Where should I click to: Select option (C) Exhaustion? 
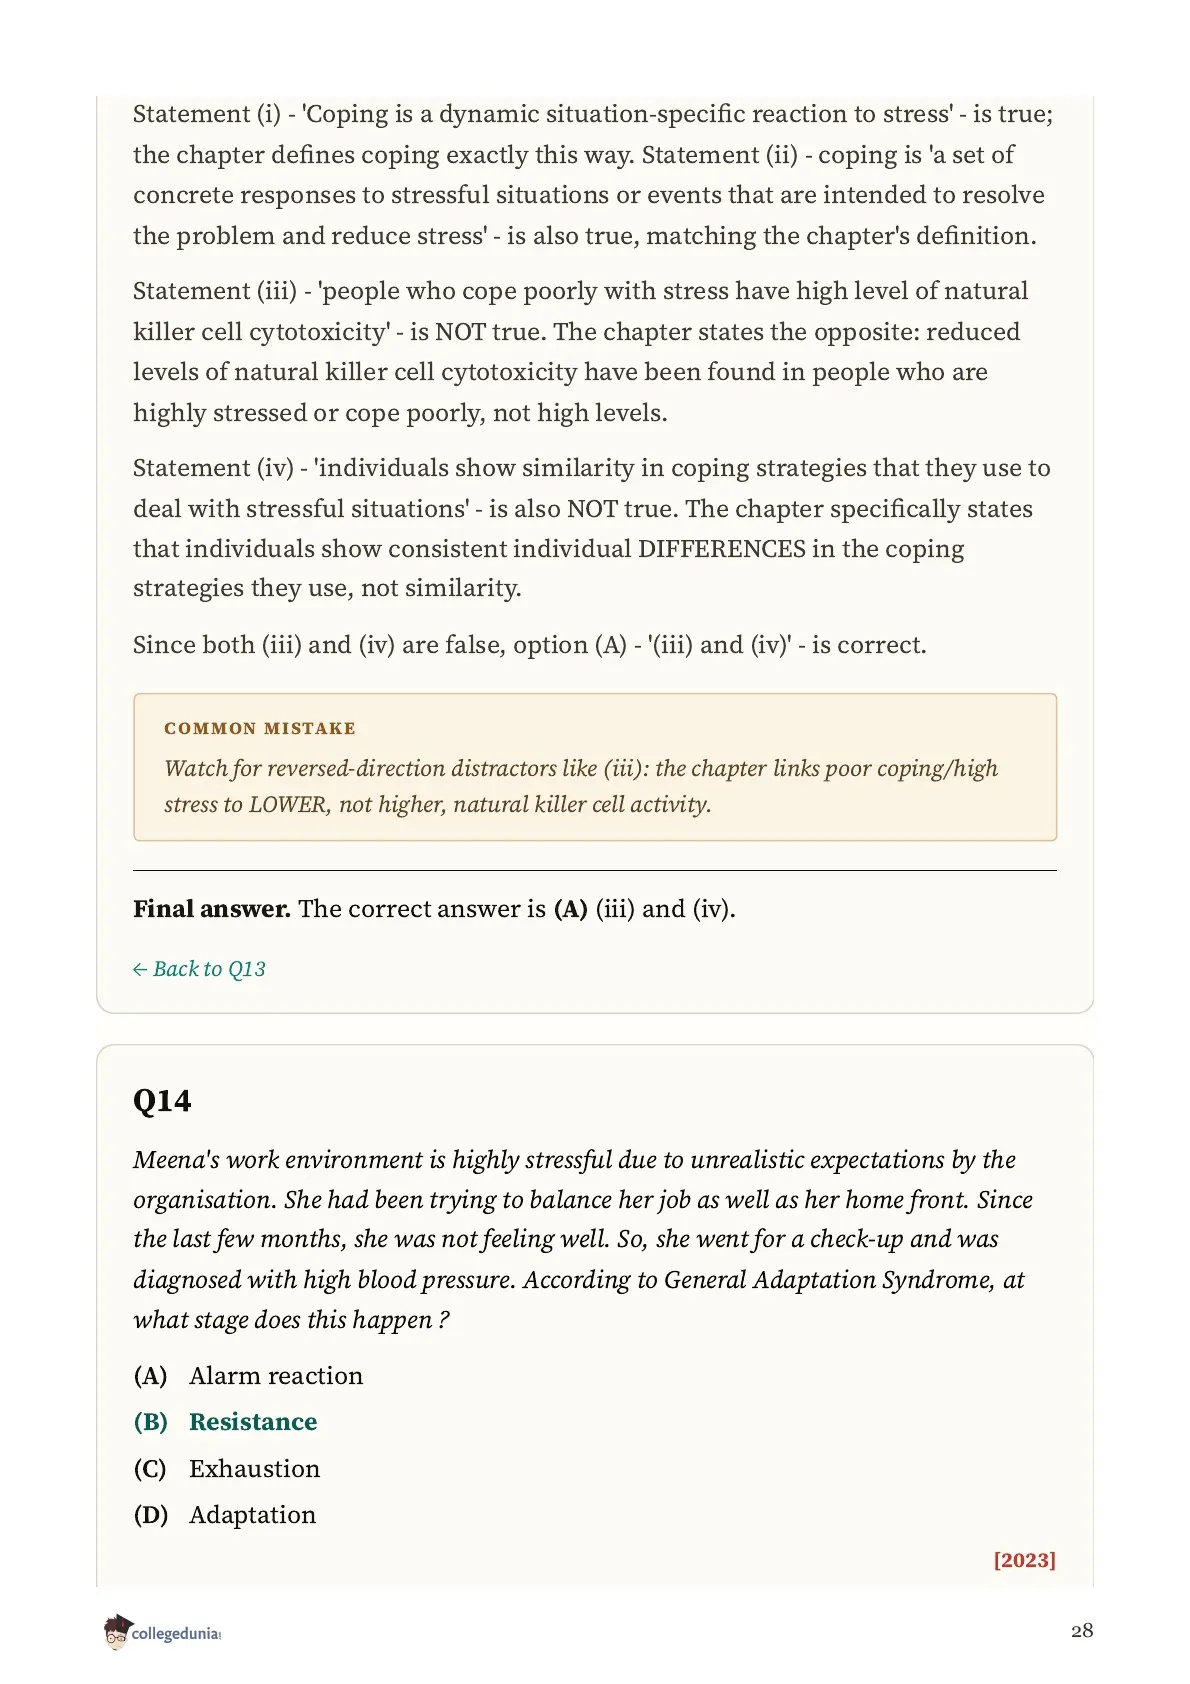tap(227, 1469)
